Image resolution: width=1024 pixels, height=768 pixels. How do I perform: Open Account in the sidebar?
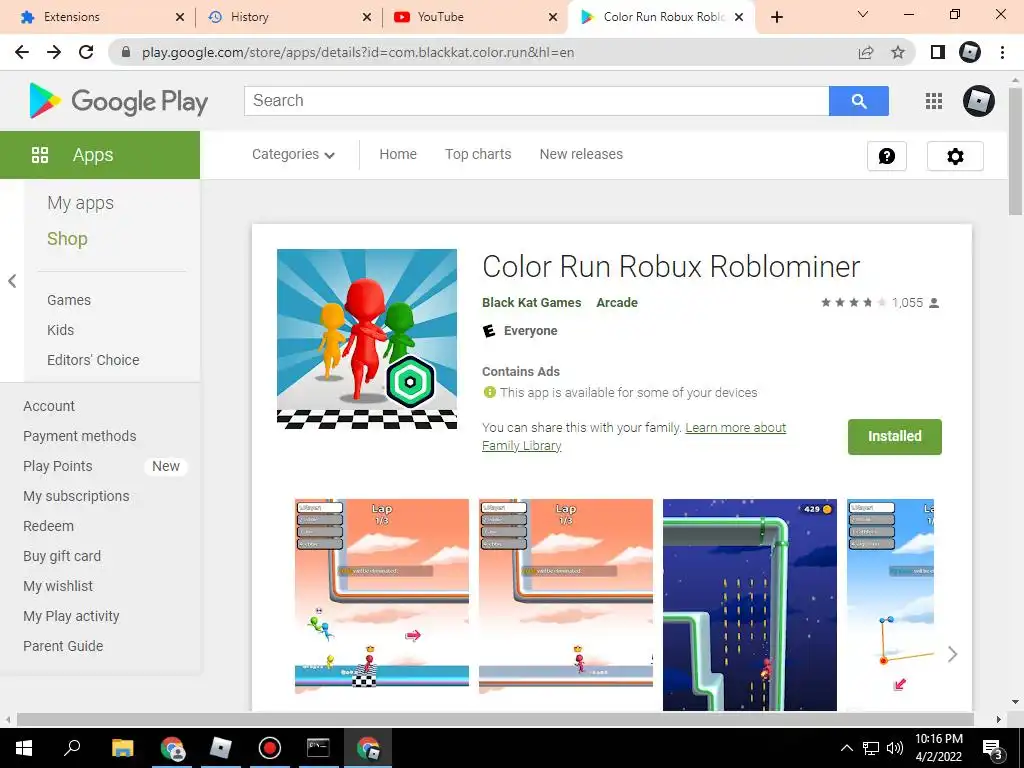[x=49, y=406]
